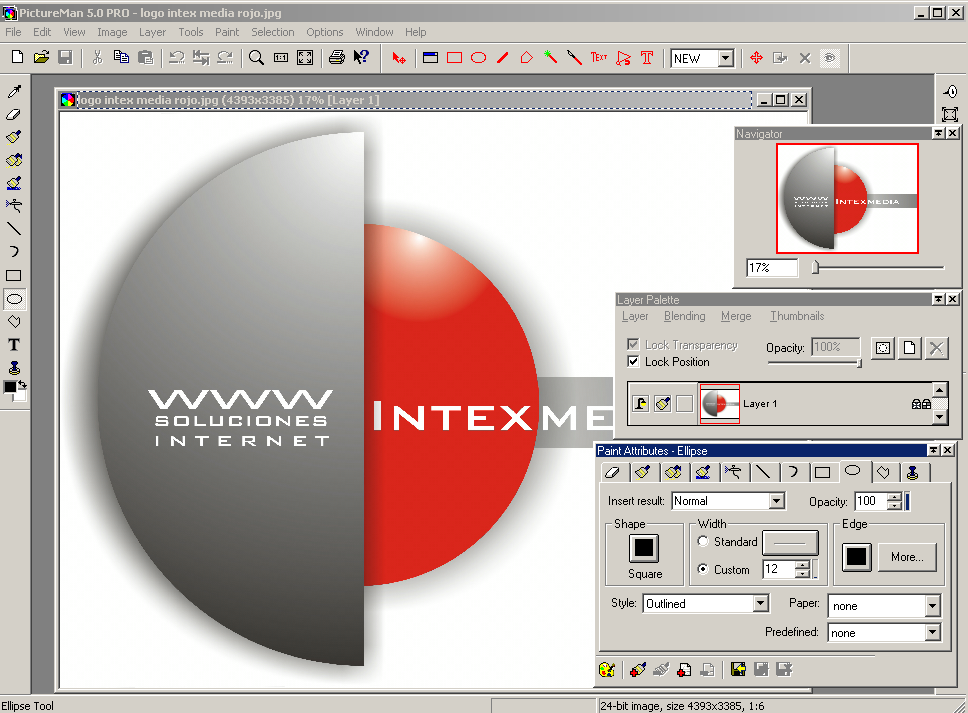Click the red move-selection cross icon
The height and width of the screenshot is (713, 968).
point(756,57)
